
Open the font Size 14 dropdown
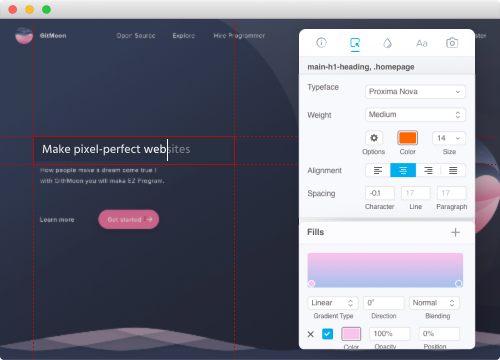point(449,138)
